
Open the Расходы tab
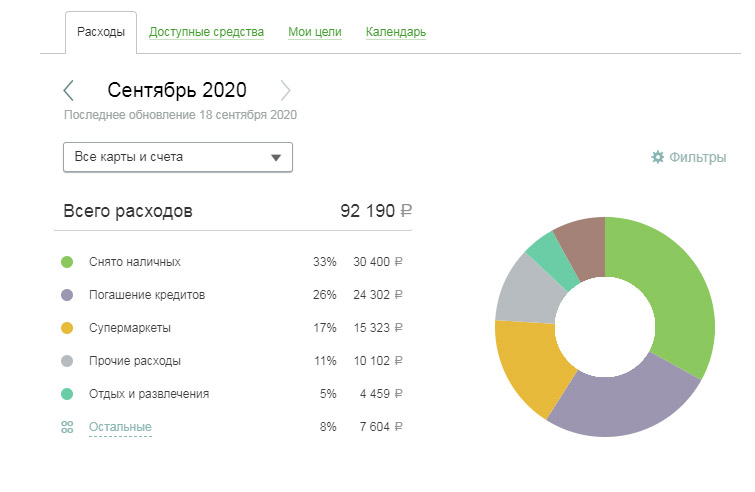(101, 32)
